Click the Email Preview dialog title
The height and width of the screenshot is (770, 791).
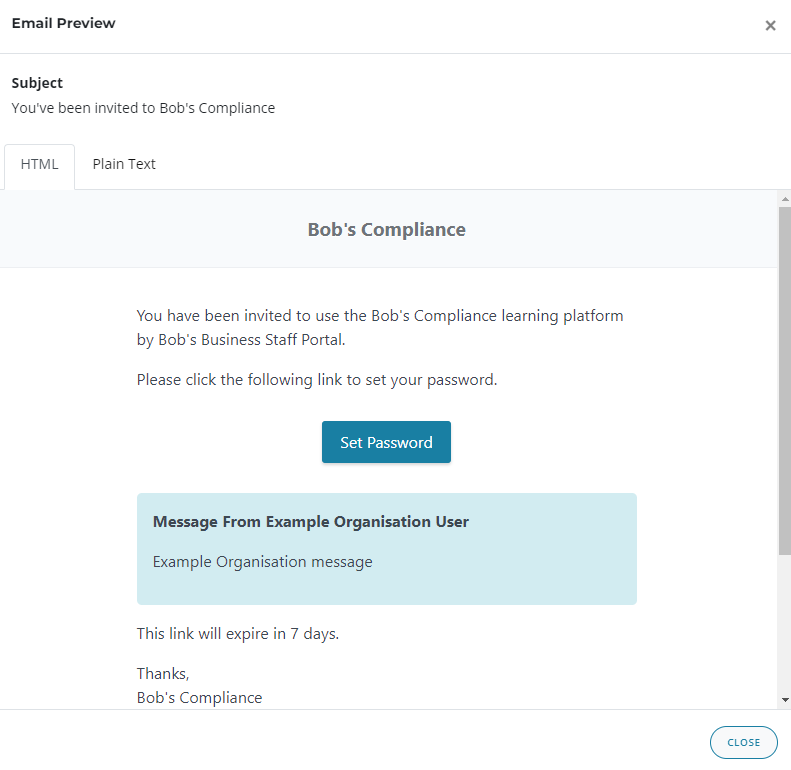[64, 23]
